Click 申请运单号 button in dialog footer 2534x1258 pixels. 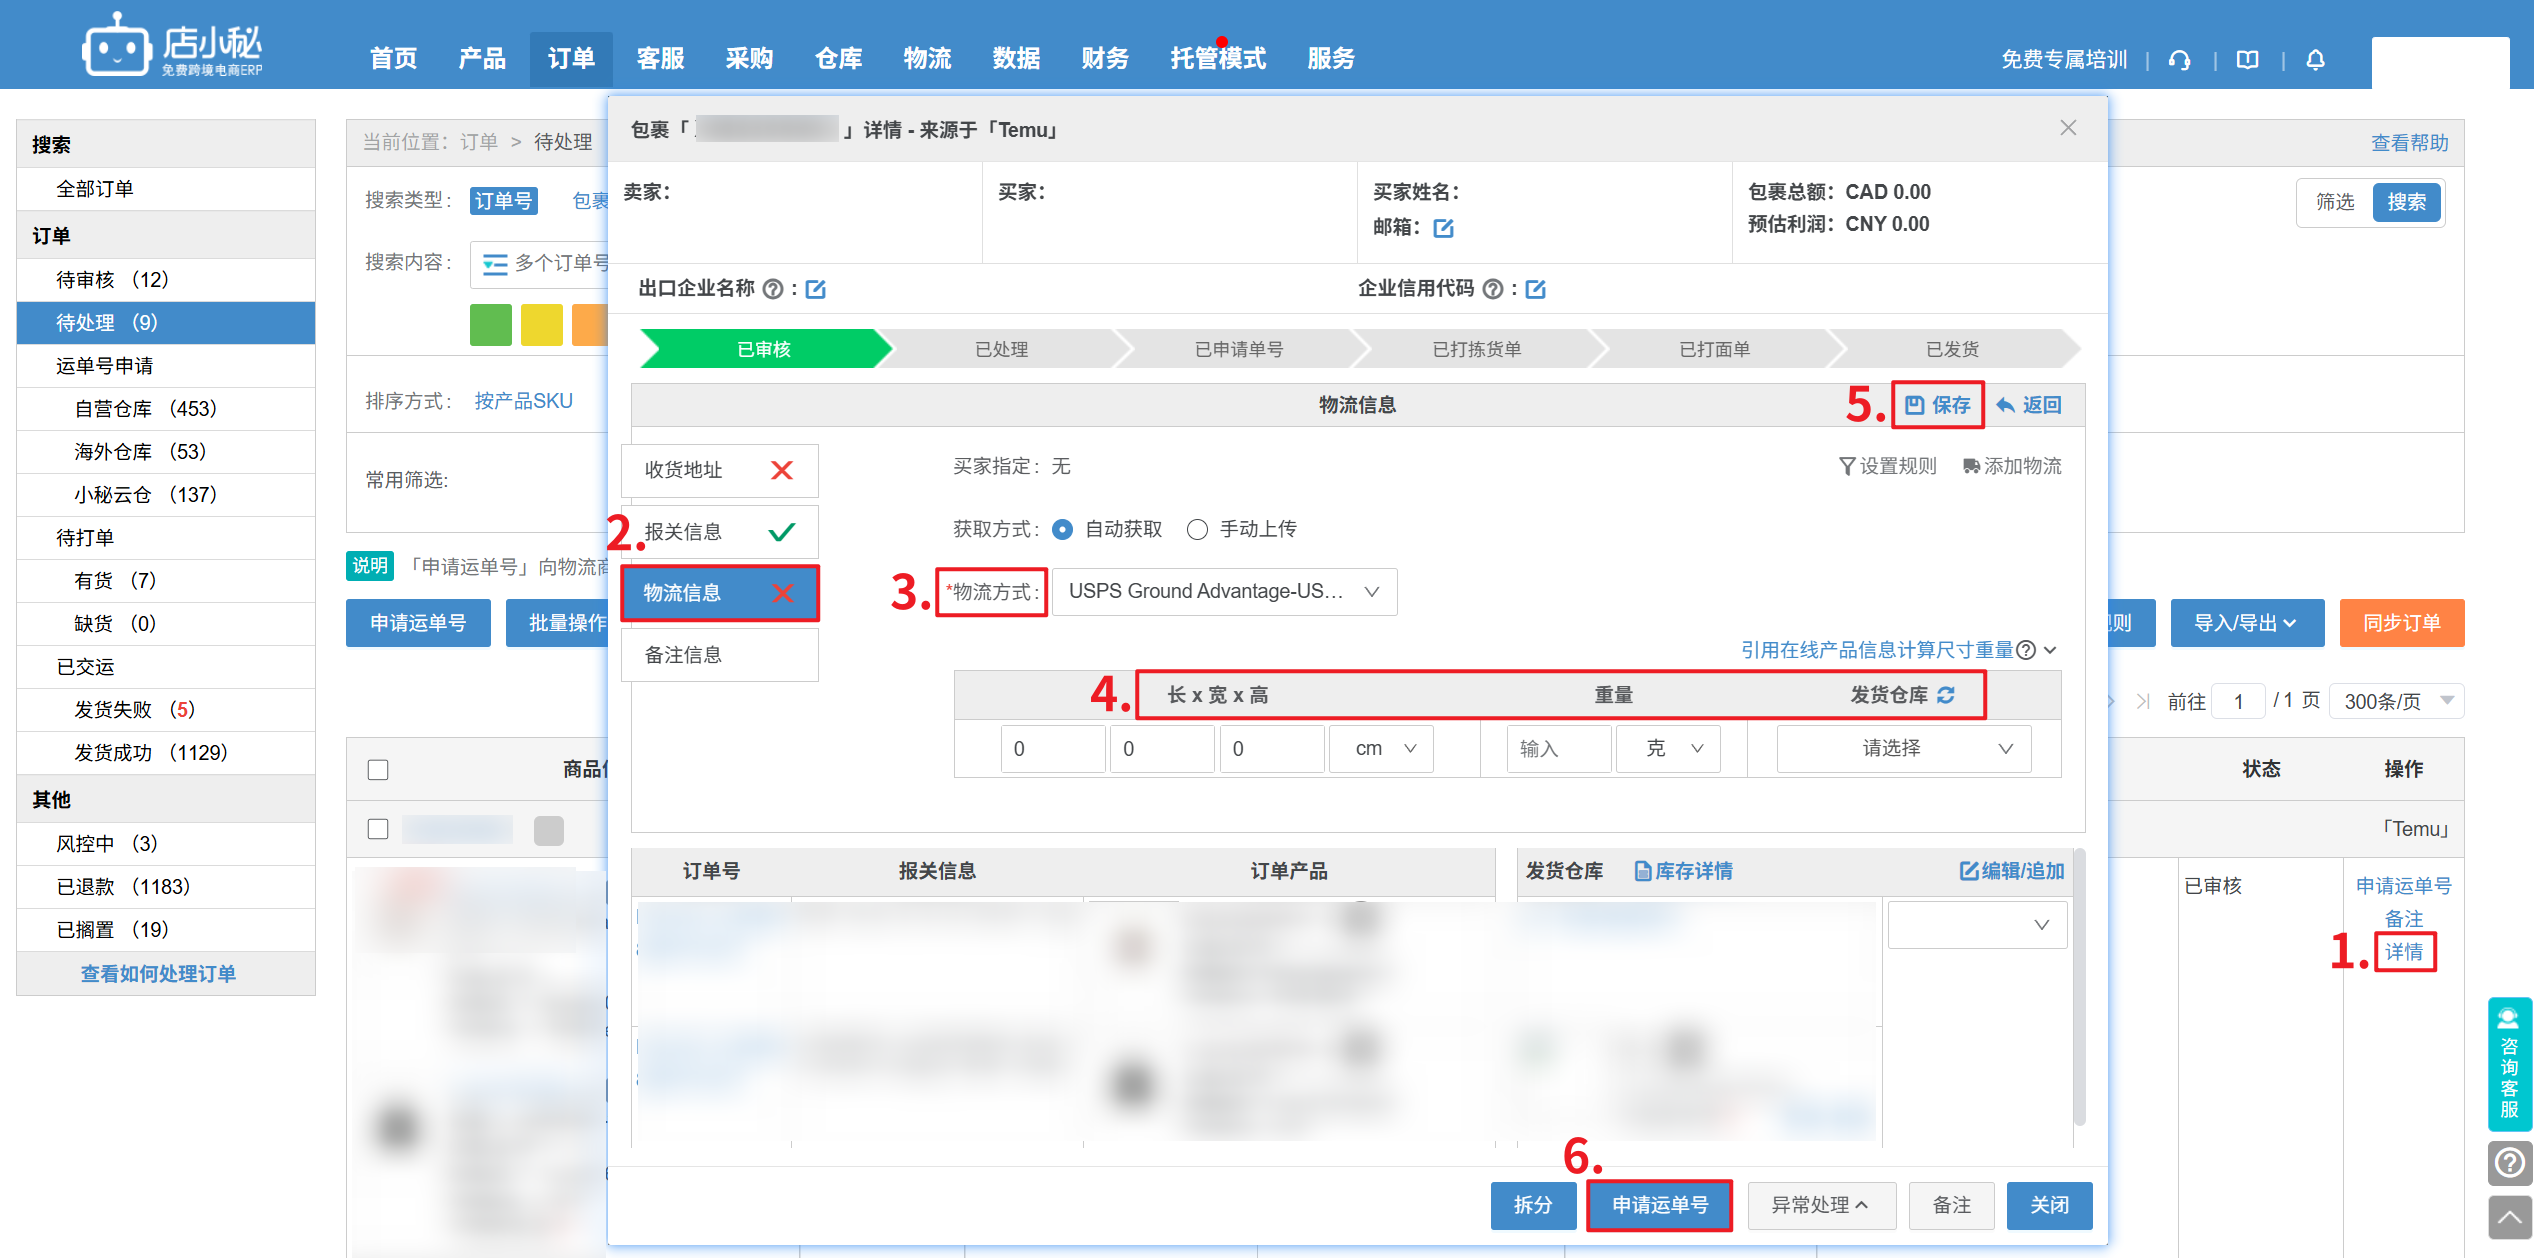(x=1659, y=1205)
